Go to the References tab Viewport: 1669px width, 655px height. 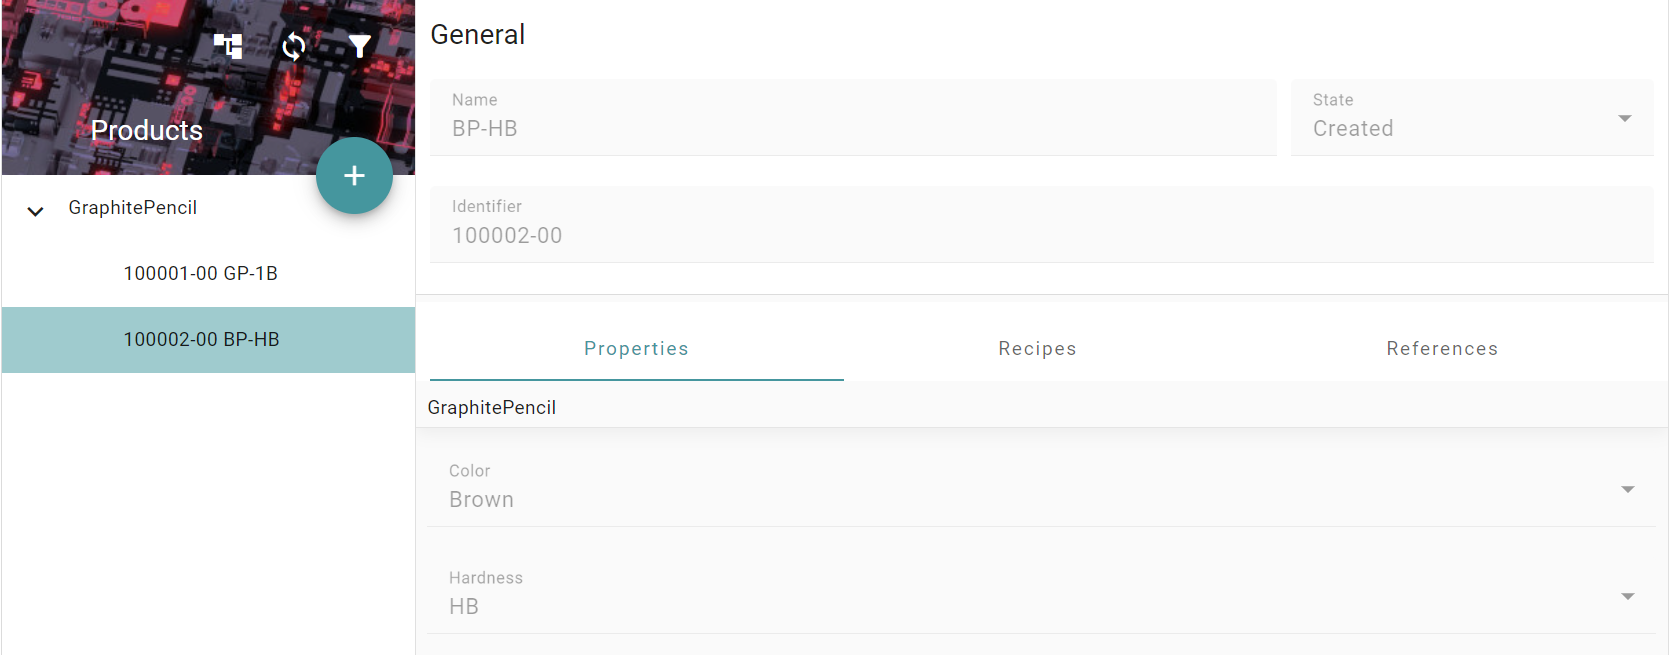(1442, 349)
